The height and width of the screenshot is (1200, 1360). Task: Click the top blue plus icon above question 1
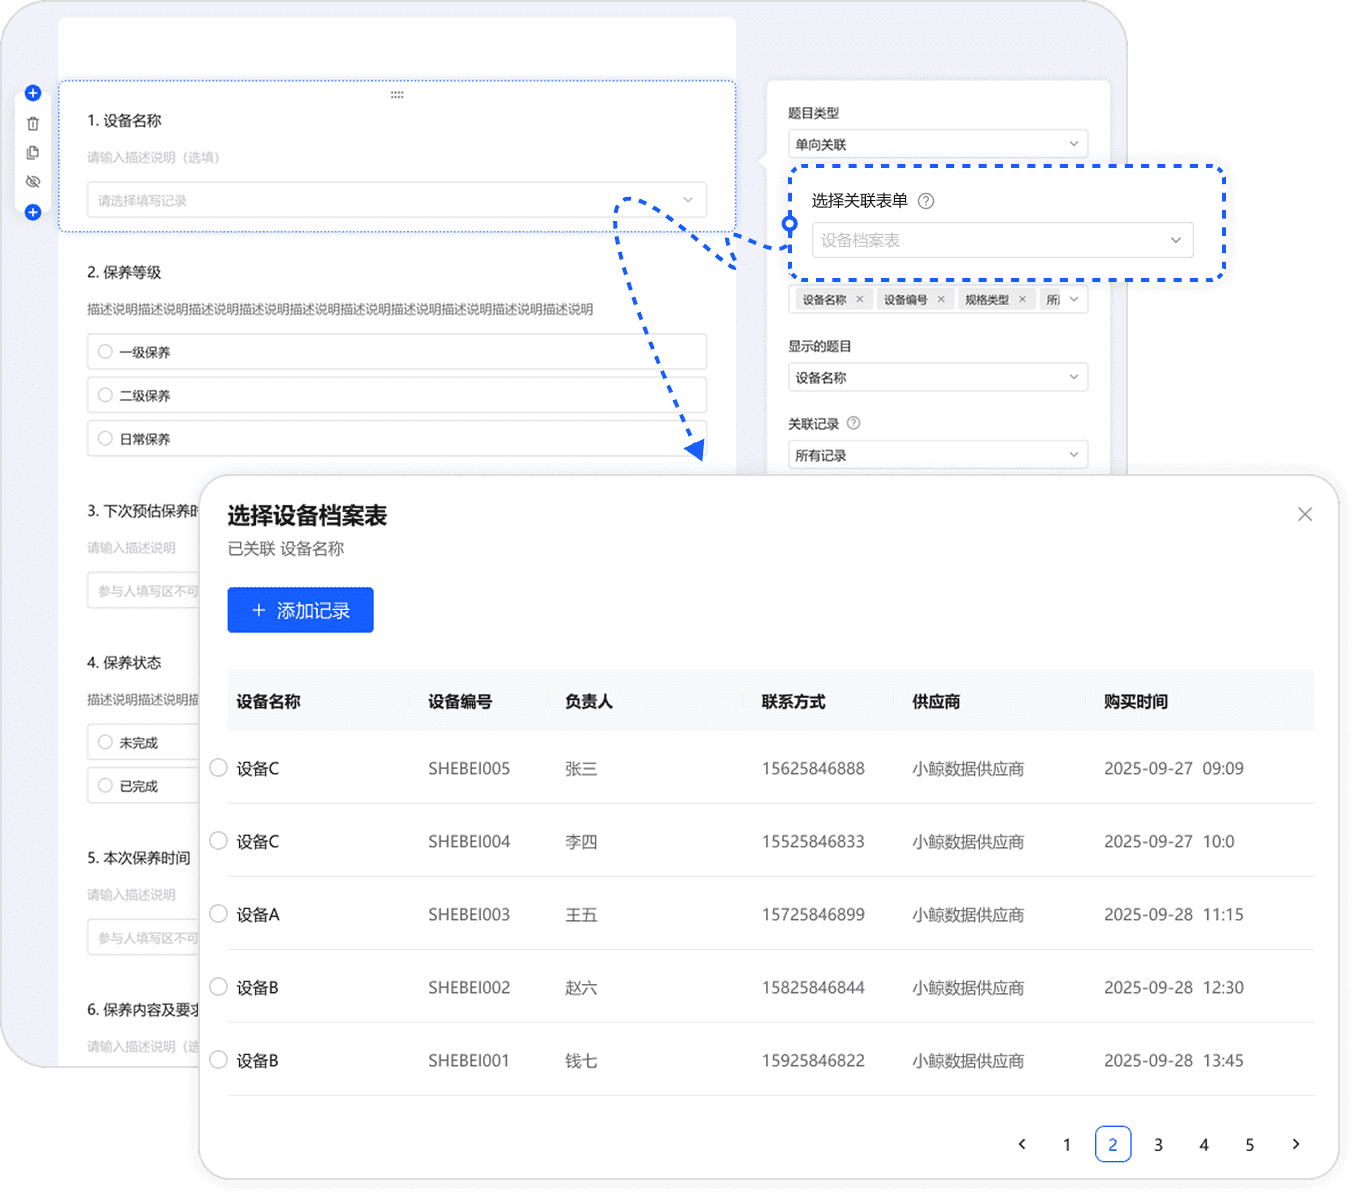click(x=33, y=93)
